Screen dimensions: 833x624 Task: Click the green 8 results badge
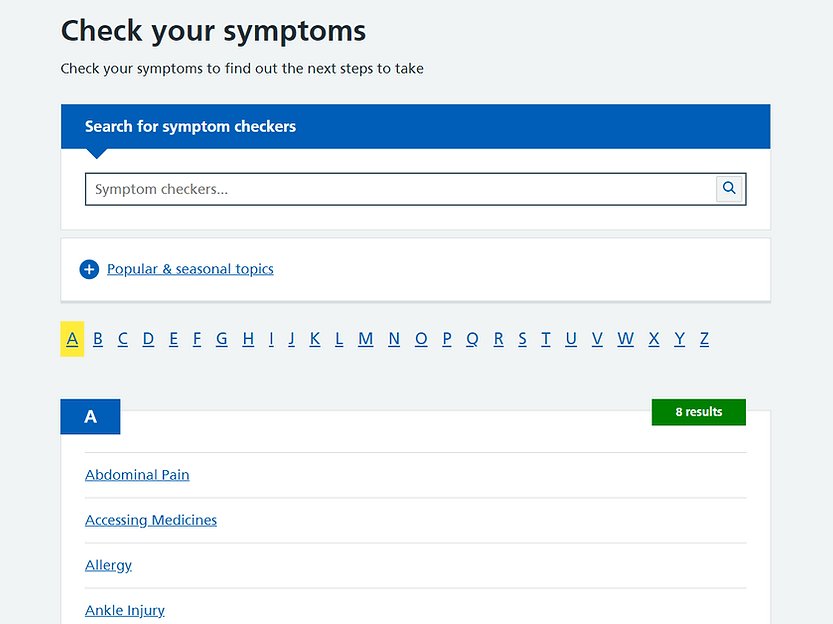[698, 411]
